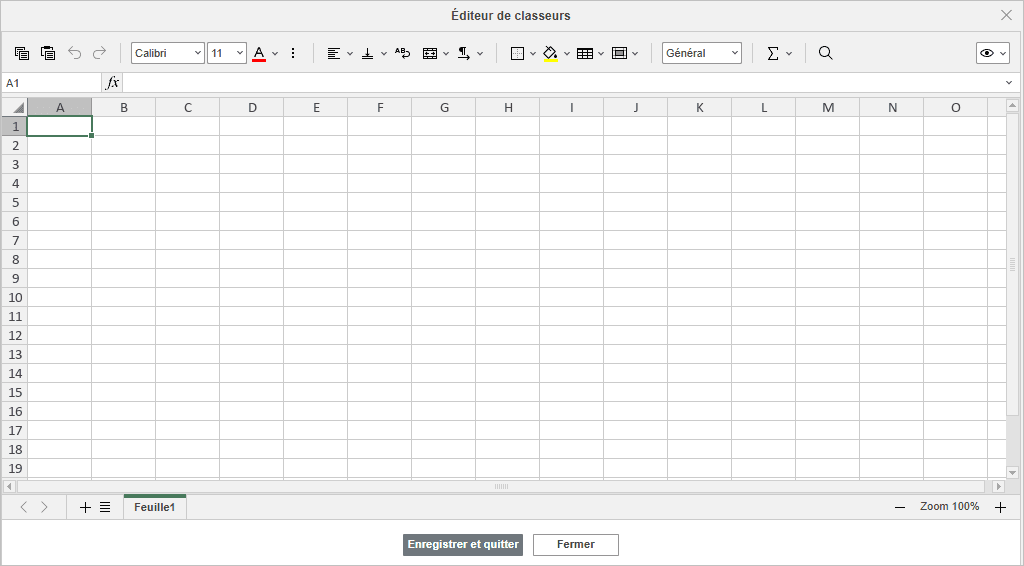Zoom out with the minus button

point(900,507)
